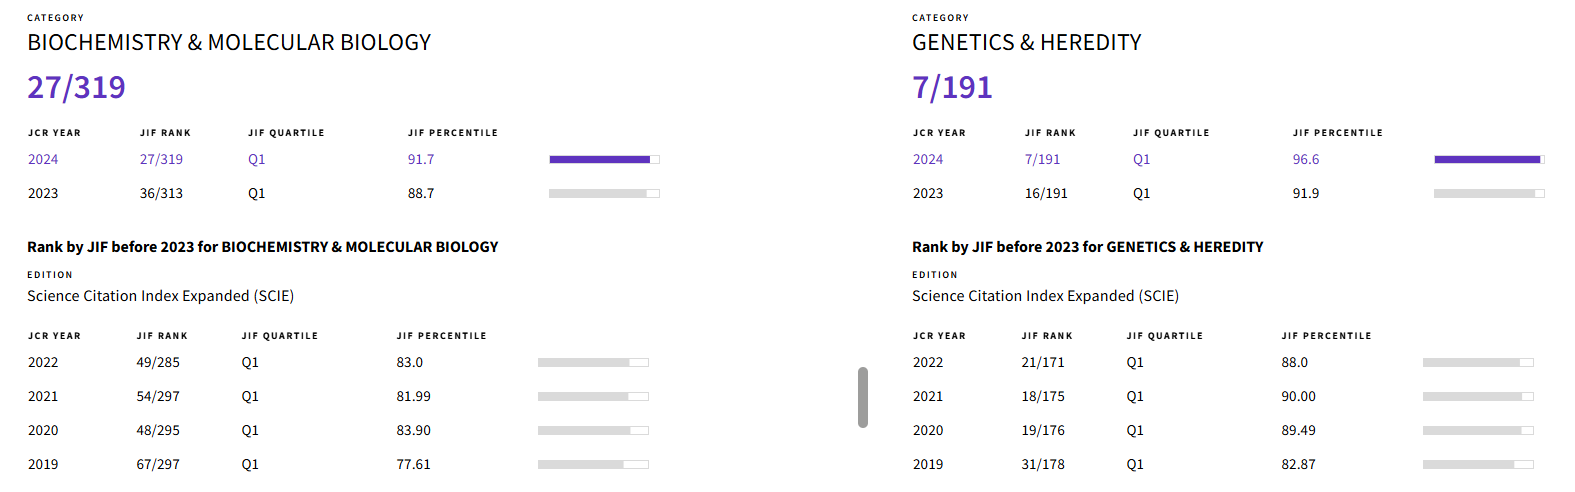The image size is (1575, 492).
Task: Open the 7/191 JIF rank link in the 2024 row
Action: [x=1043, y=160]
